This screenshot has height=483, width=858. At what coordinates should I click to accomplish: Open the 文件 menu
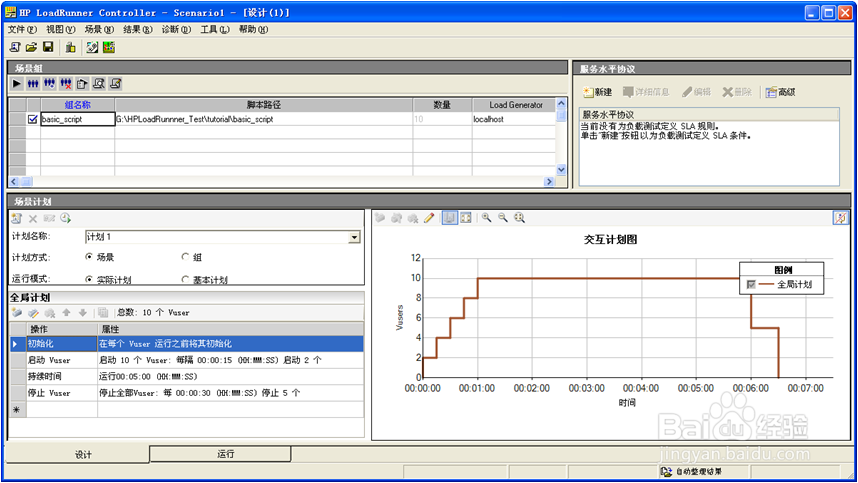(x=22, y=30)
